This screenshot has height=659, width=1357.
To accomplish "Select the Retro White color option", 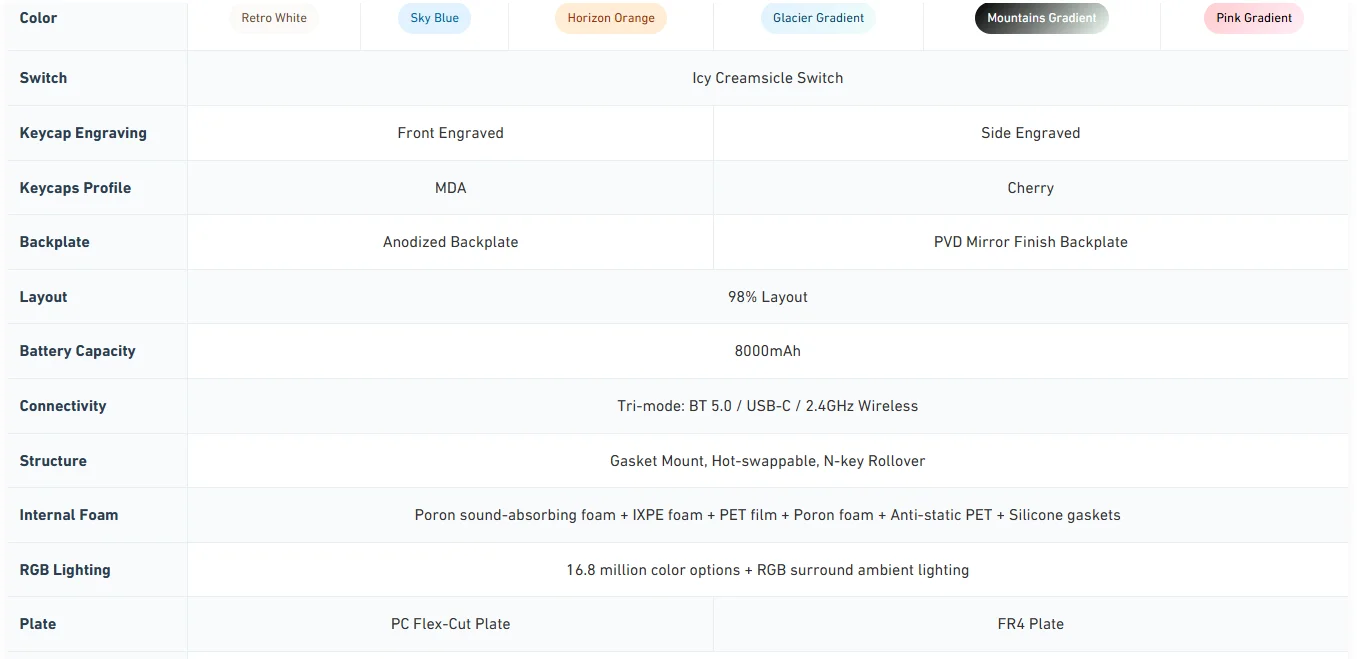I will (274, 18).
